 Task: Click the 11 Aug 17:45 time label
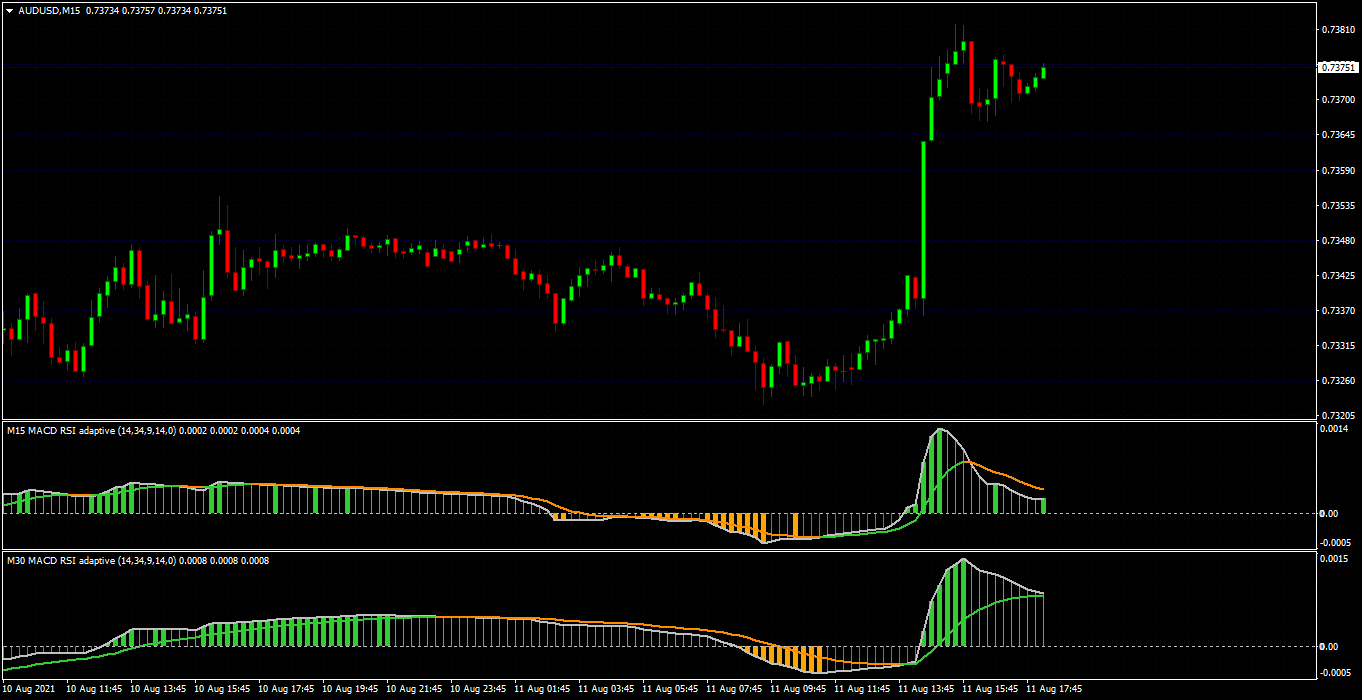coord(1053,689)
